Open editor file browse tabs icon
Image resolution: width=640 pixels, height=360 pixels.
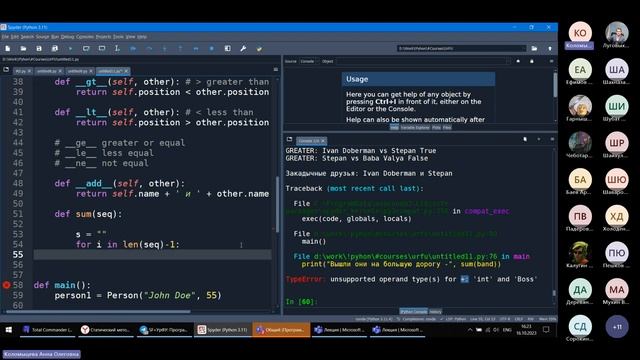point(6,70)
